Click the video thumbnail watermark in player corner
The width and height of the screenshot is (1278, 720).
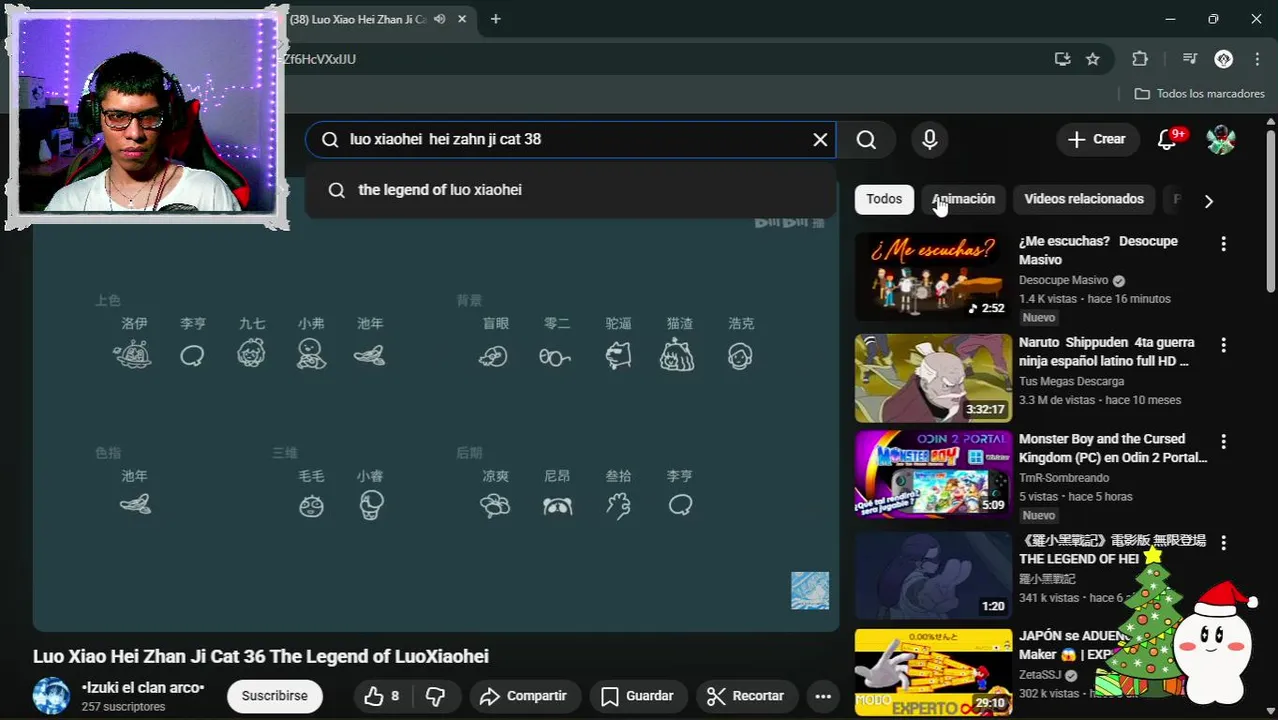(810, 591)
